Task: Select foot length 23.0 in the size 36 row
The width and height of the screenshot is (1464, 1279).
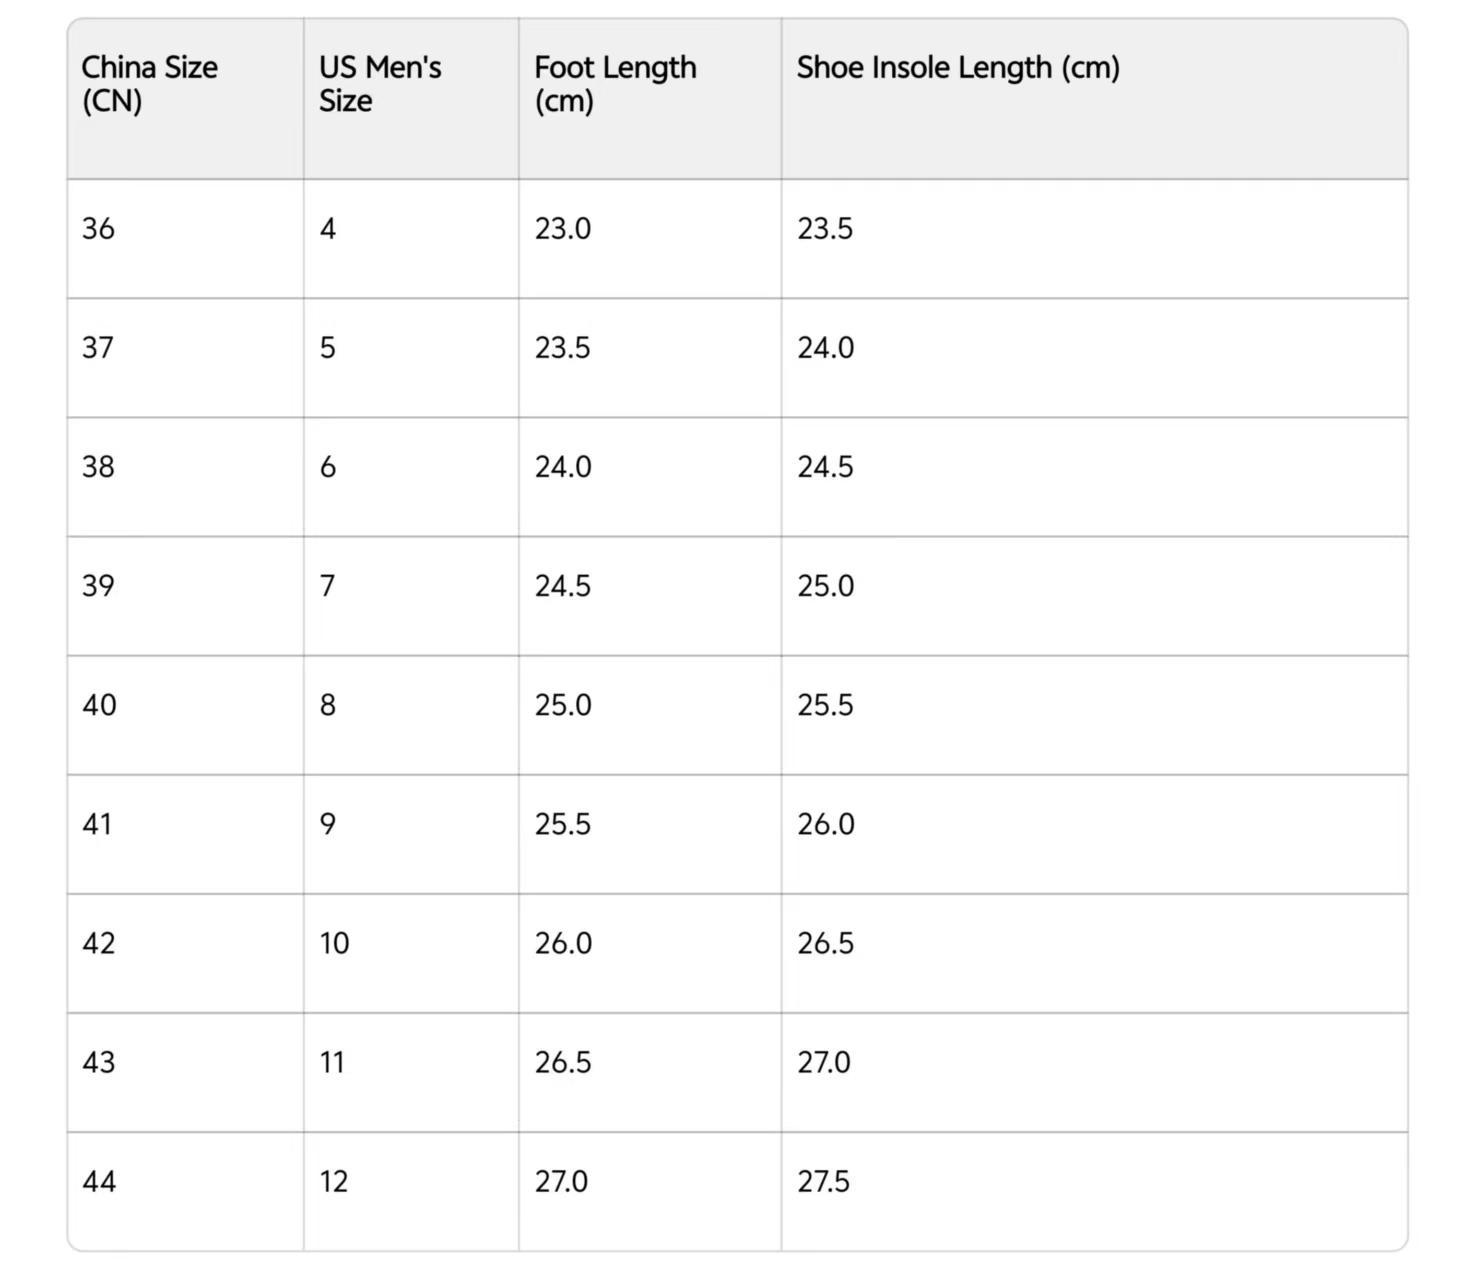Action: pos(562,229)
